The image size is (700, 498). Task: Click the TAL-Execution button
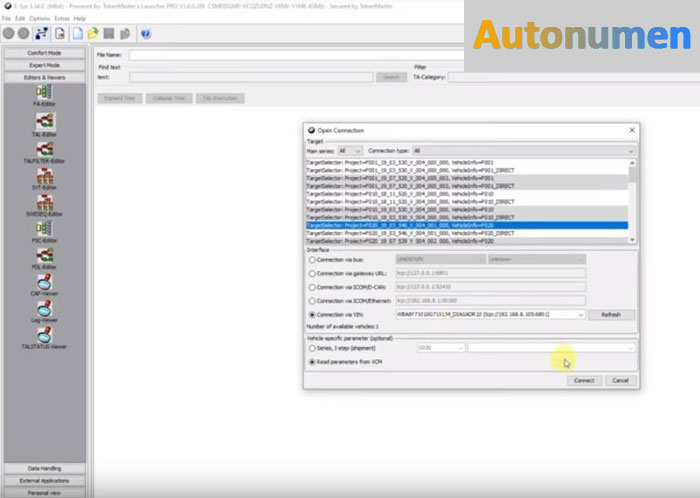(220, 98)
